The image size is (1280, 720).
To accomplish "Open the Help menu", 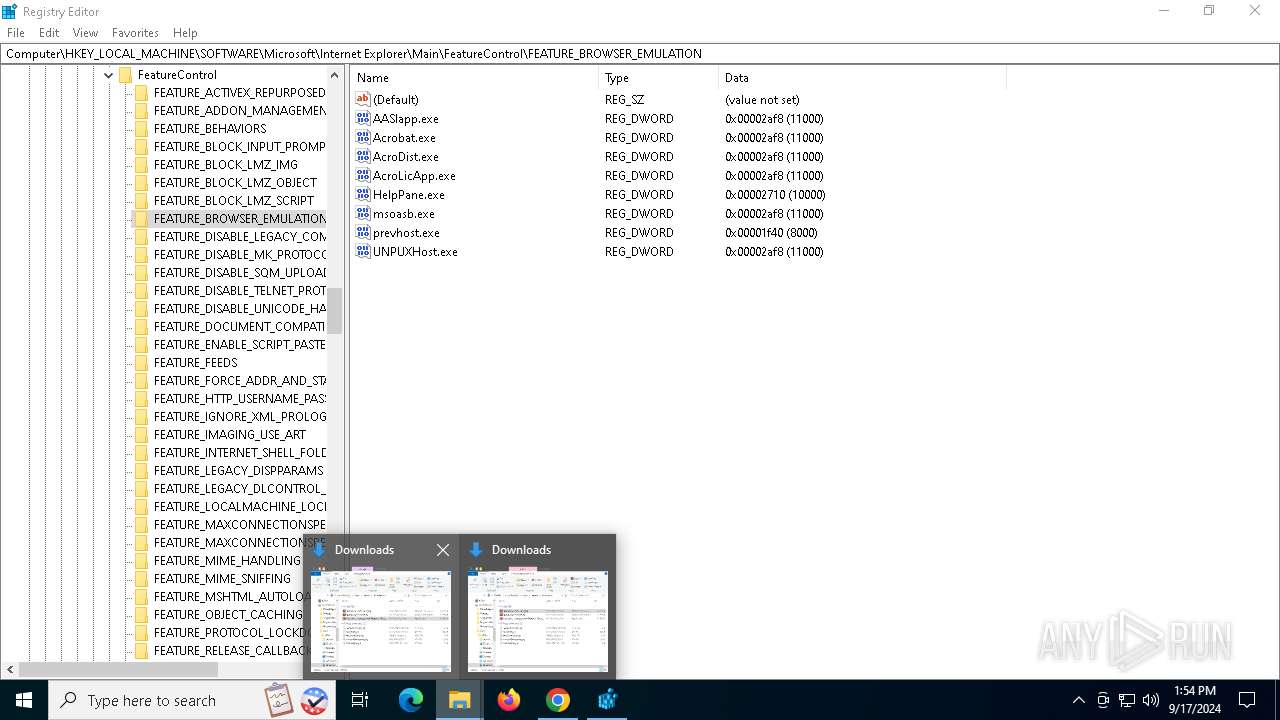I will [x=185, y=33].
